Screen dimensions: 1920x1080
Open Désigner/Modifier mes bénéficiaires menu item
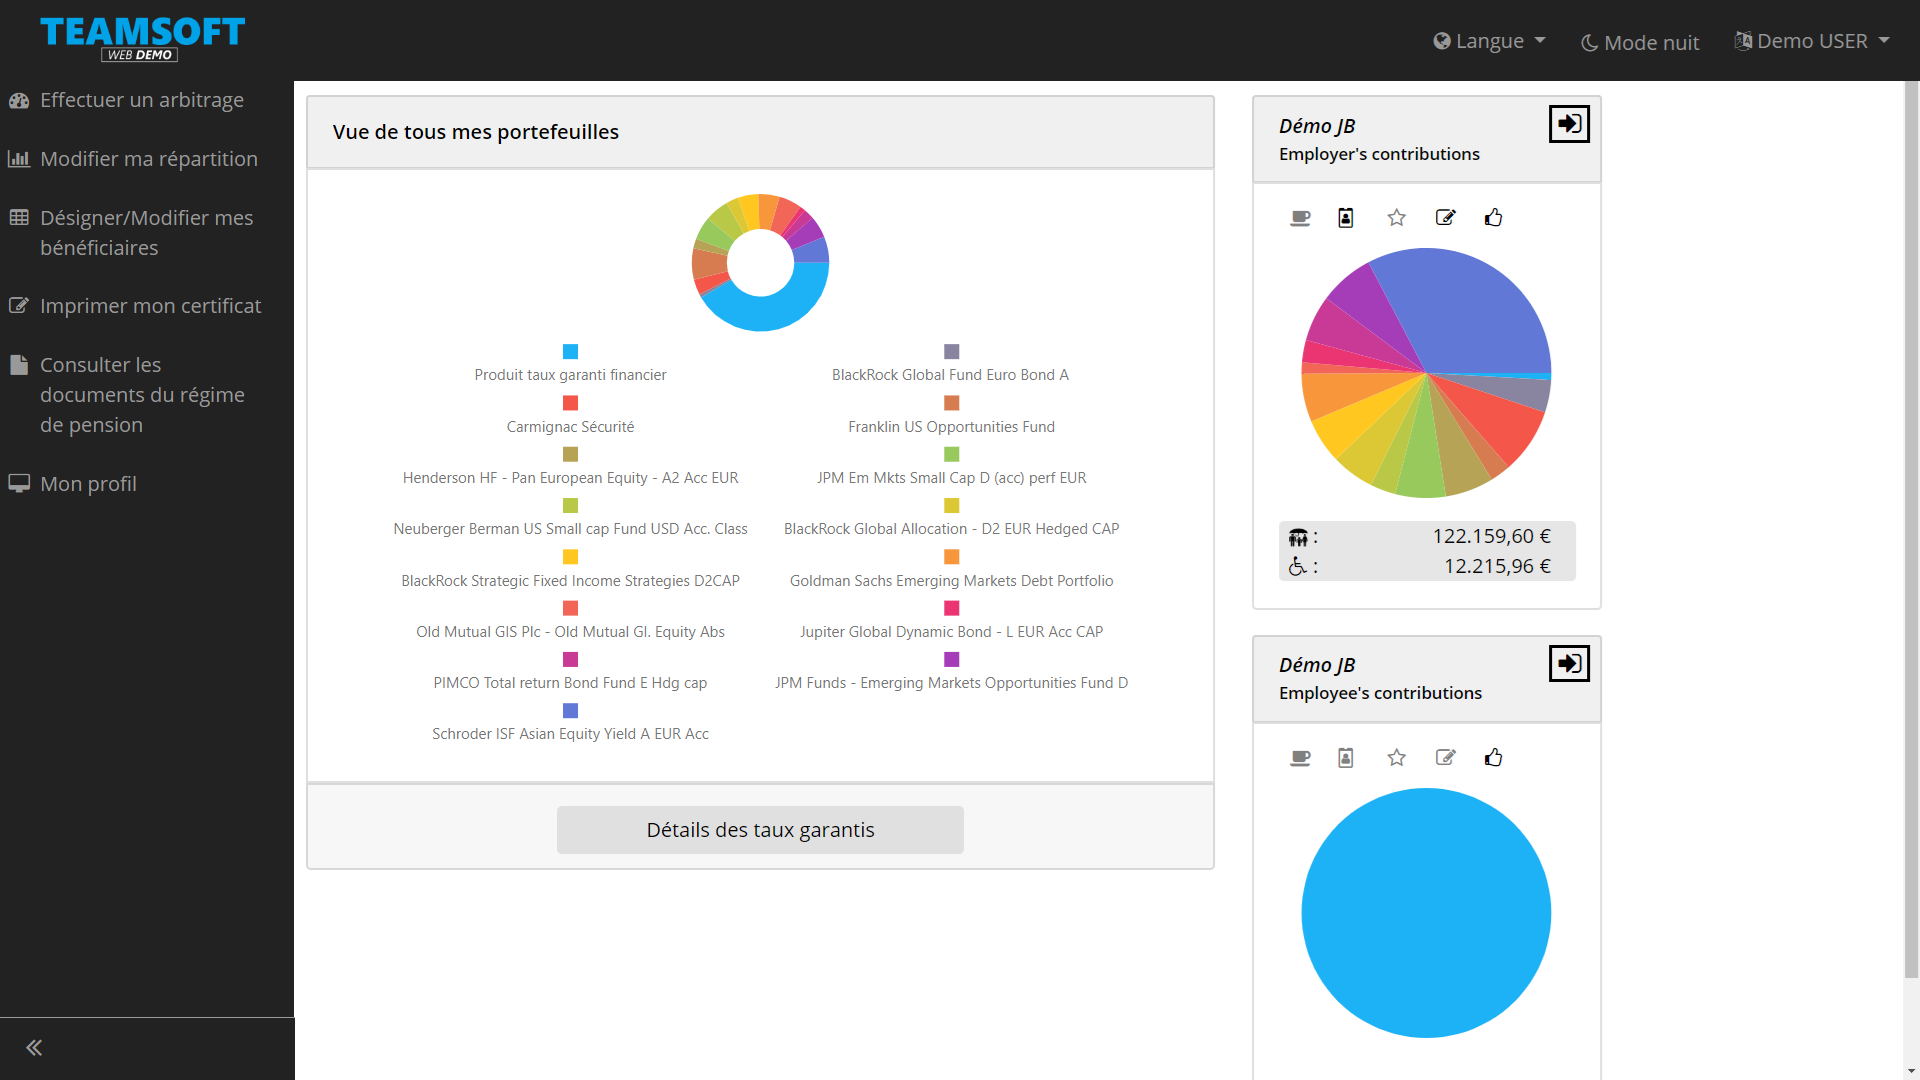coord(147,232)
